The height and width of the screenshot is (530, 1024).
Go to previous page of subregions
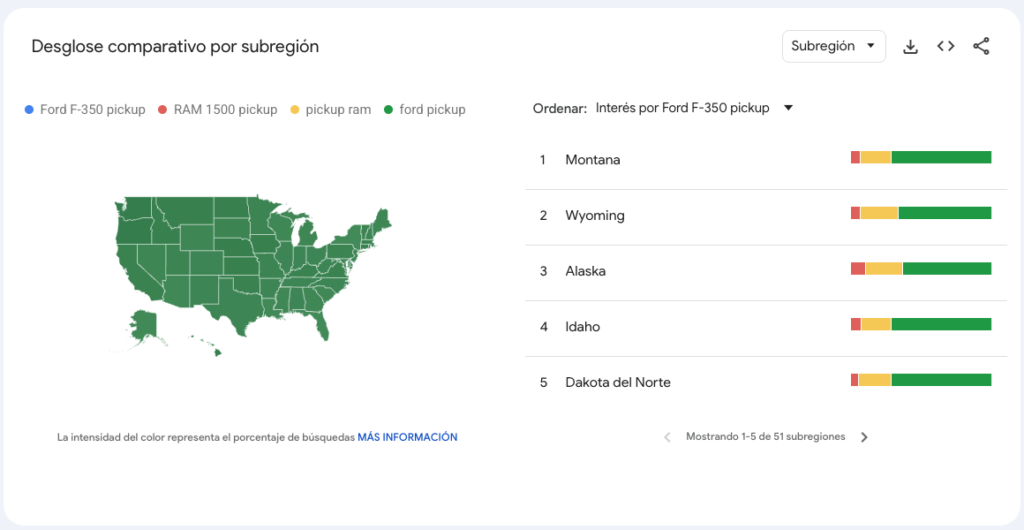tap(667, 437)
